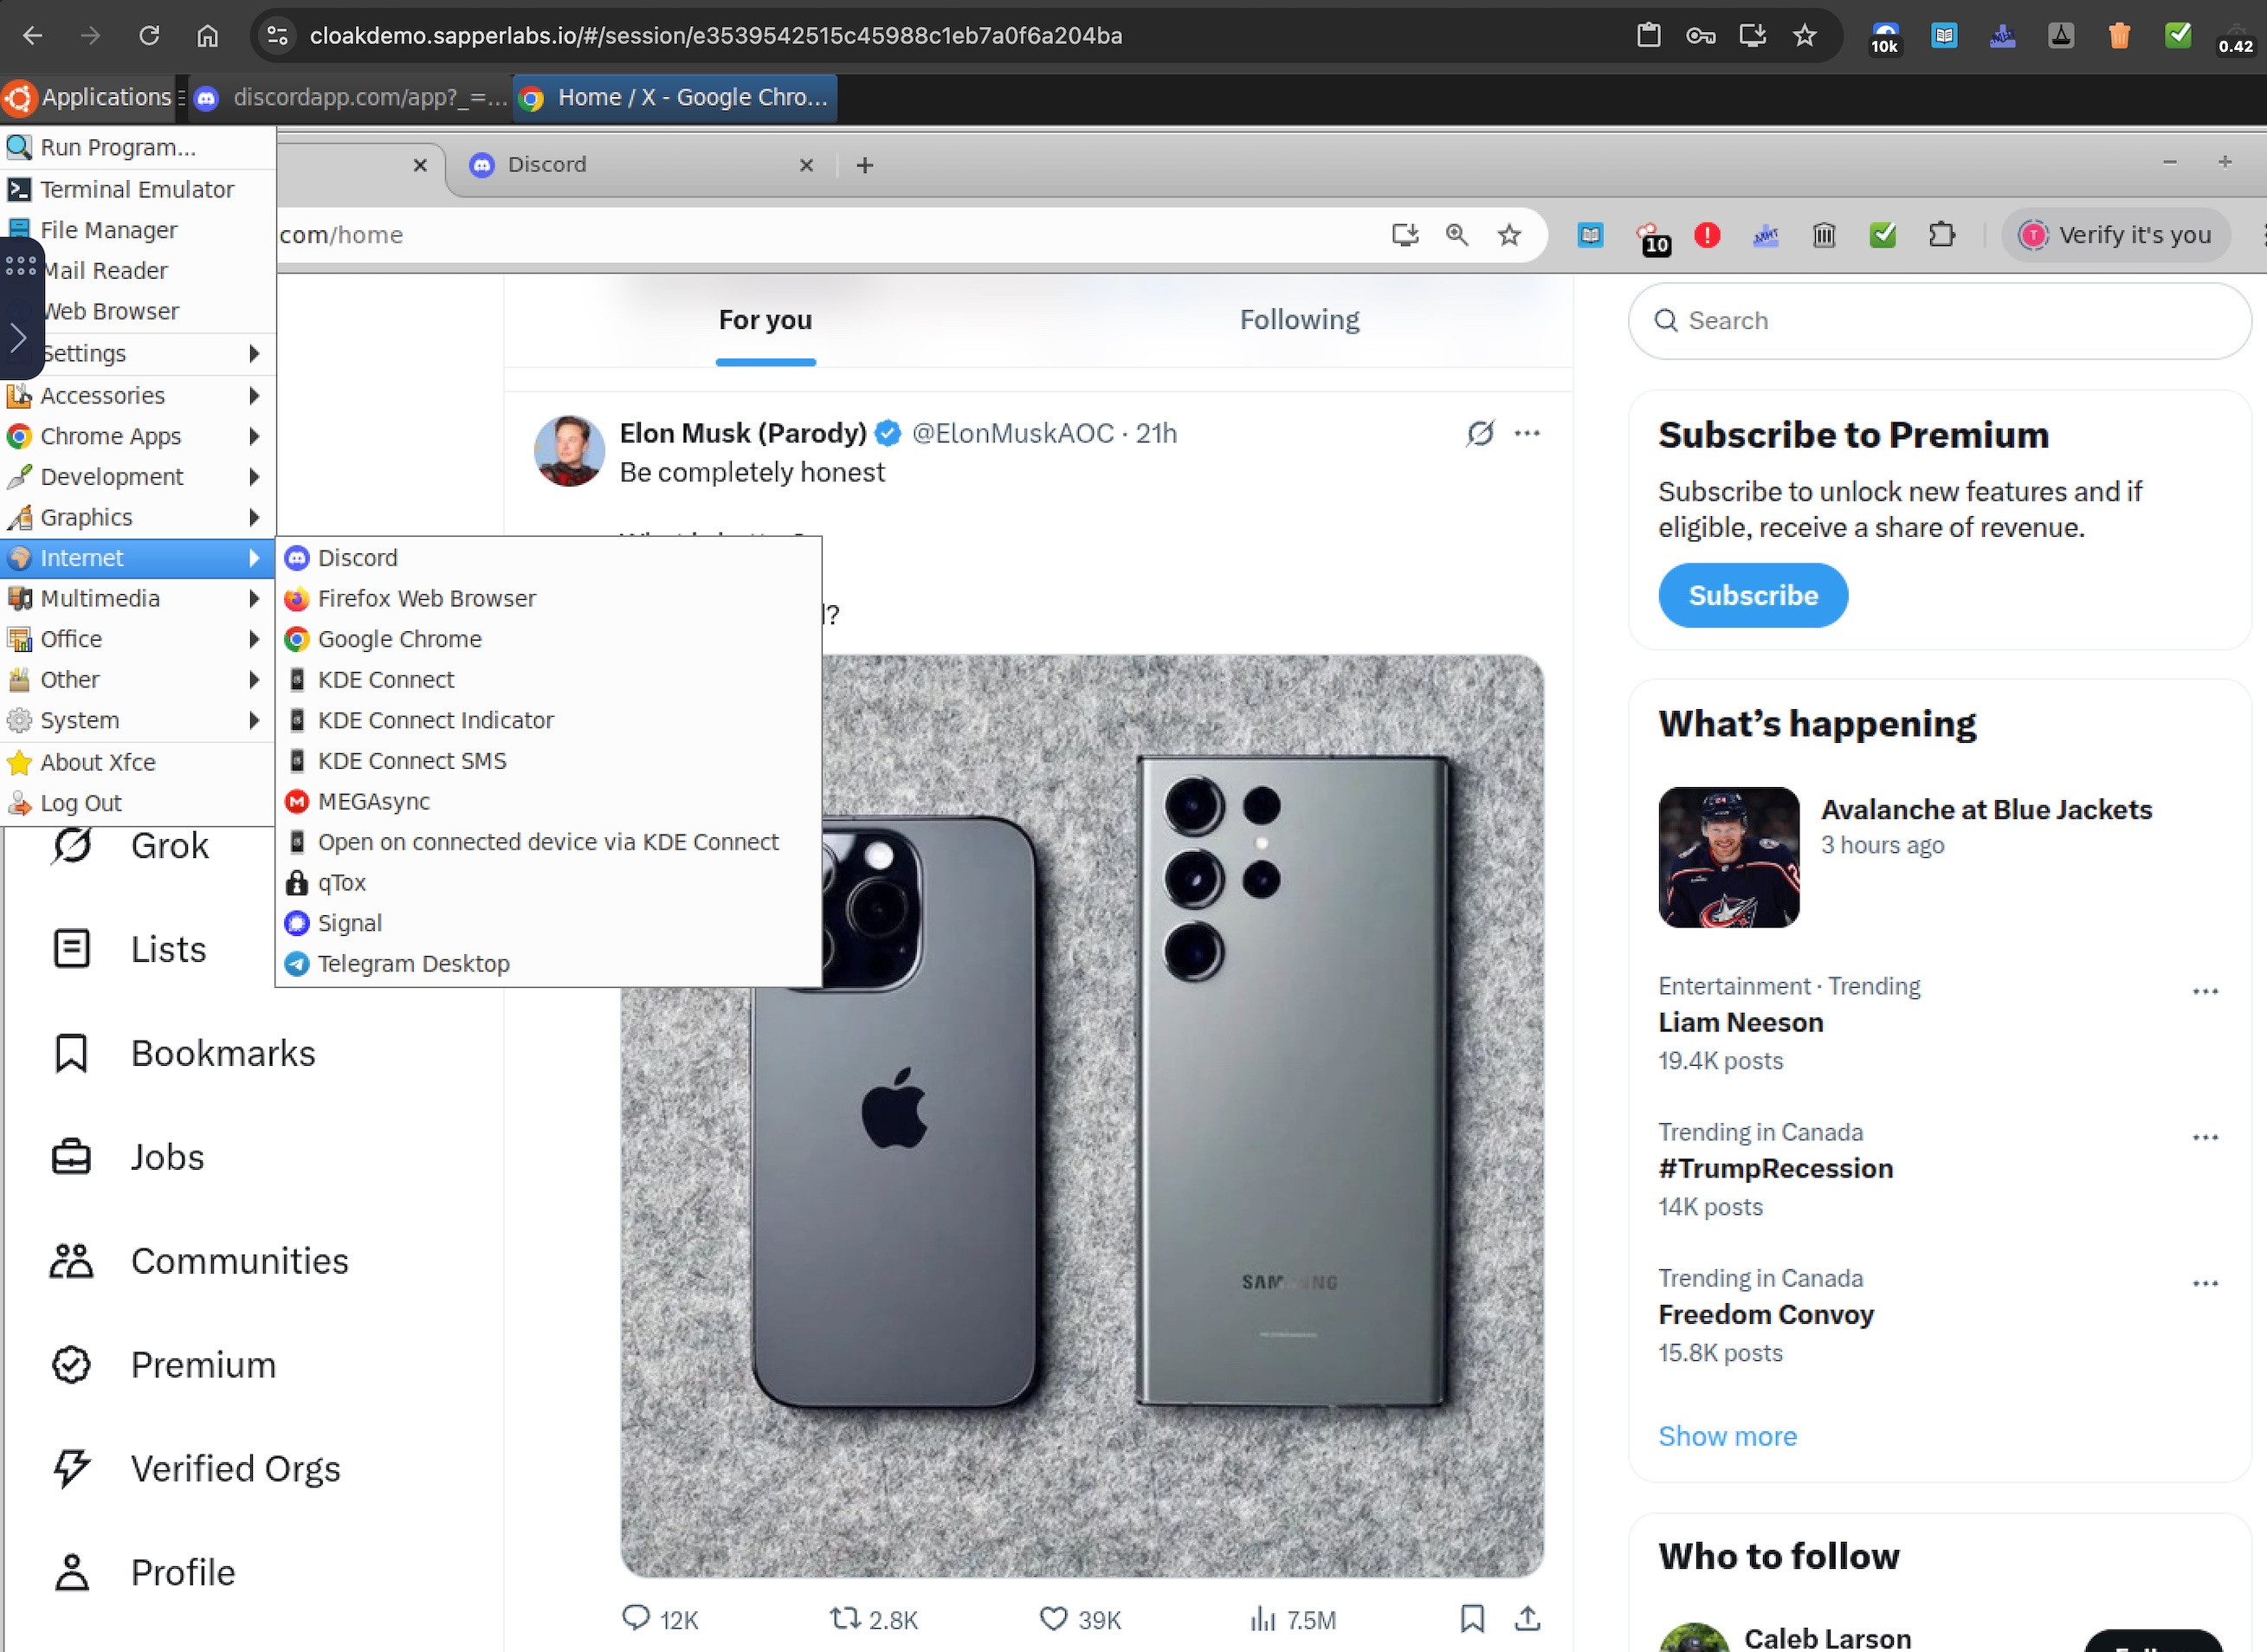Launch Firefox Web Browser
The height and width of the screenshot is (1652, 2267).
pos(548,598)
